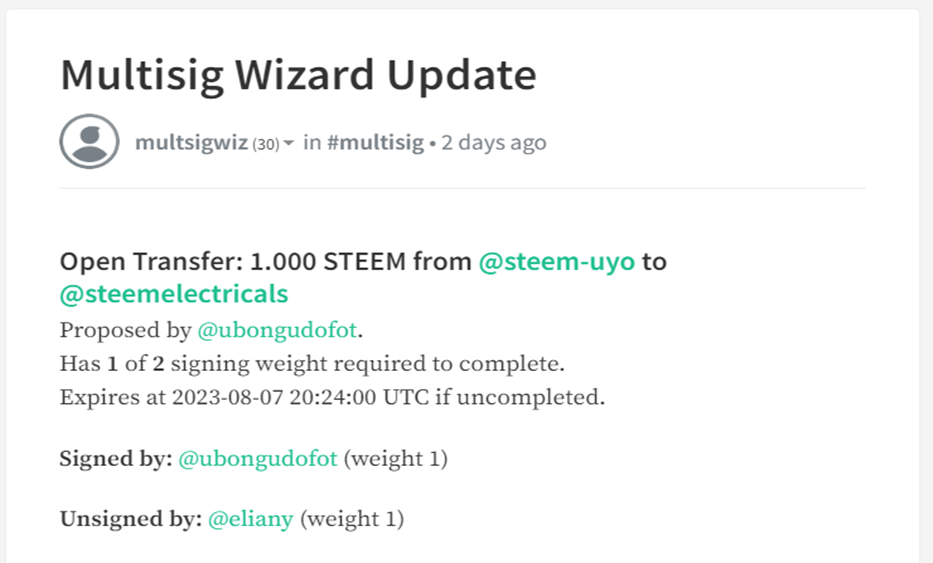Select the 'Multisig Wizard Update' post title
The image size is (933, 563).
pyautogui.click(x=298, y=76)
